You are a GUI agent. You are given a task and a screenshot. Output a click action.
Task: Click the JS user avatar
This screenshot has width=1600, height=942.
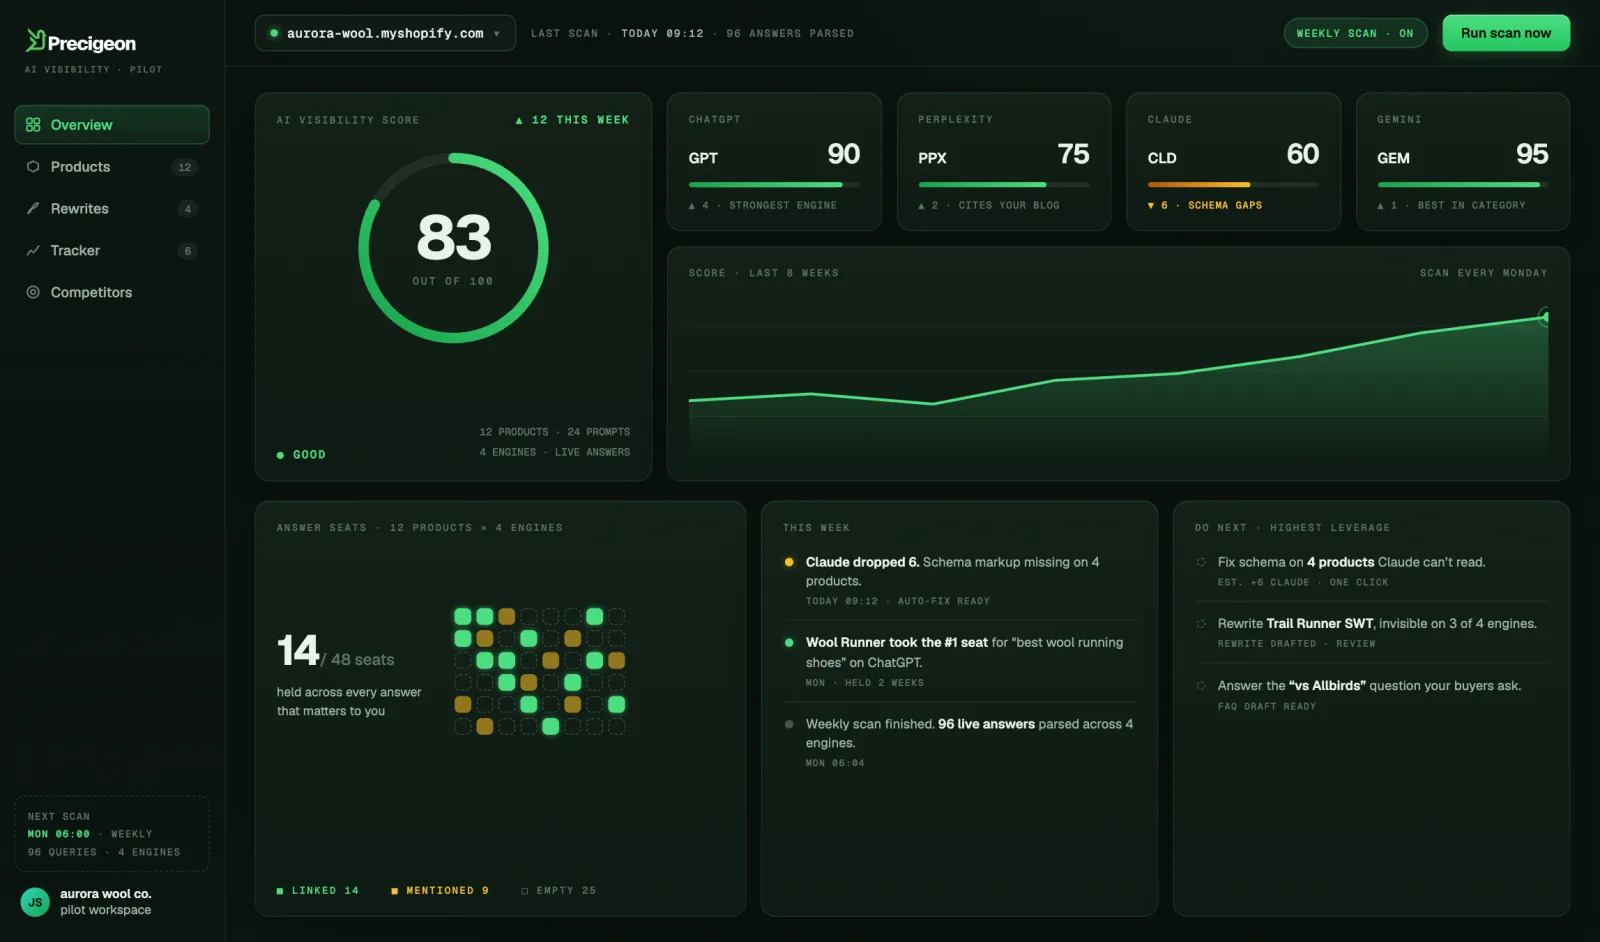(35, 902)
